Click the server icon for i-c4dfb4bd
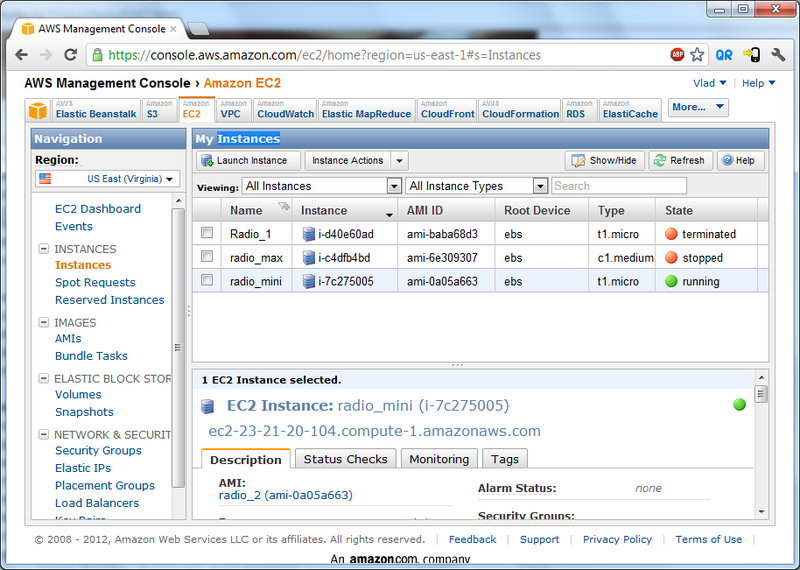Image resolution: width=800 pixels, height=570 pixels. coord(309,258)
